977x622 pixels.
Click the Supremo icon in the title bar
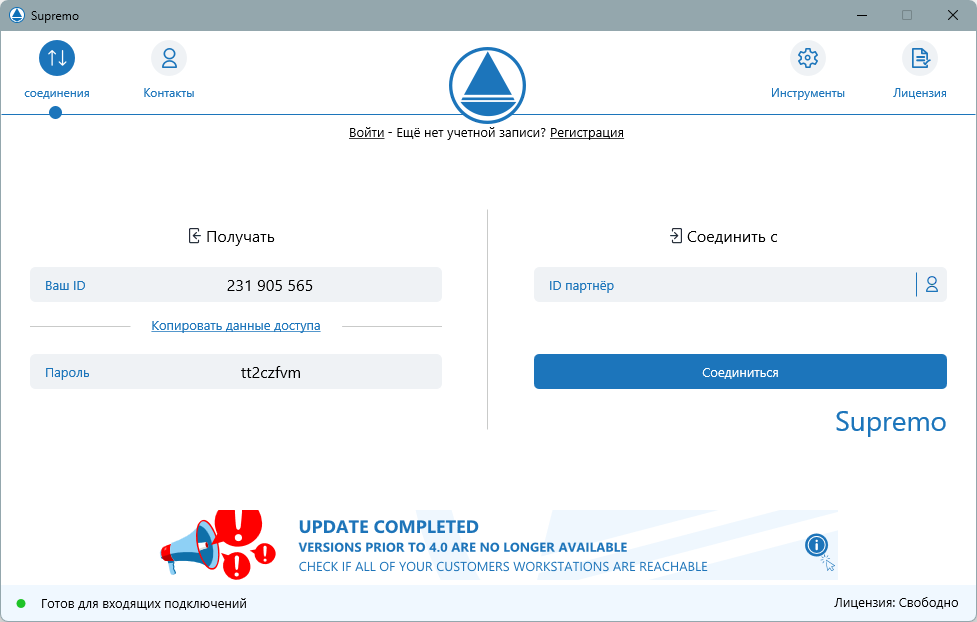(x=17, y=15)
